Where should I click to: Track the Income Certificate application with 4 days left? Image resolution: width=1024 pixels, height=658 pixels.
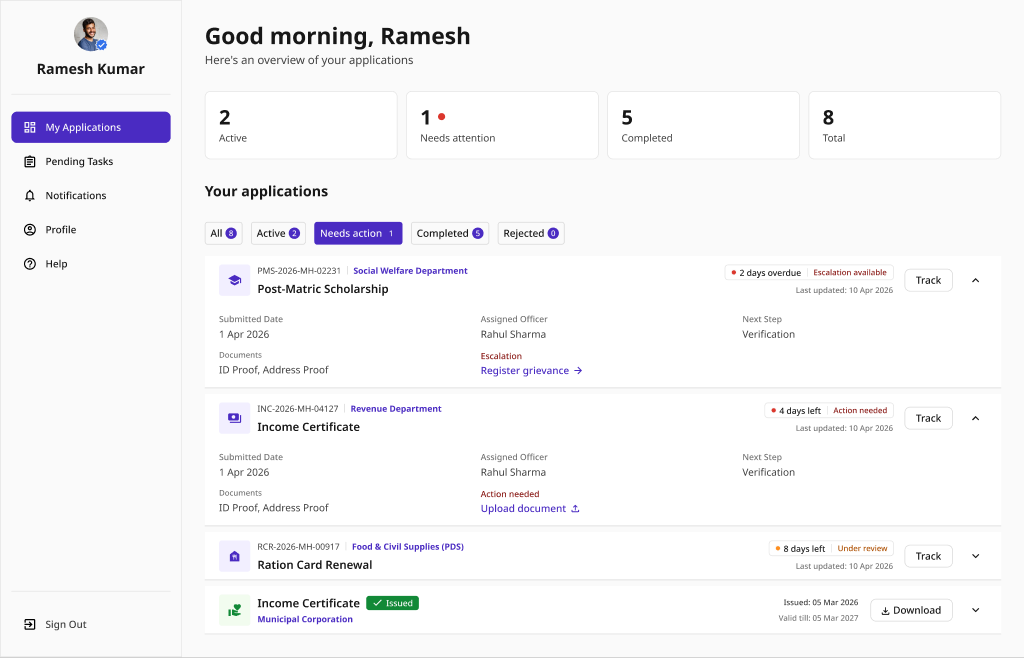point(928,418)
